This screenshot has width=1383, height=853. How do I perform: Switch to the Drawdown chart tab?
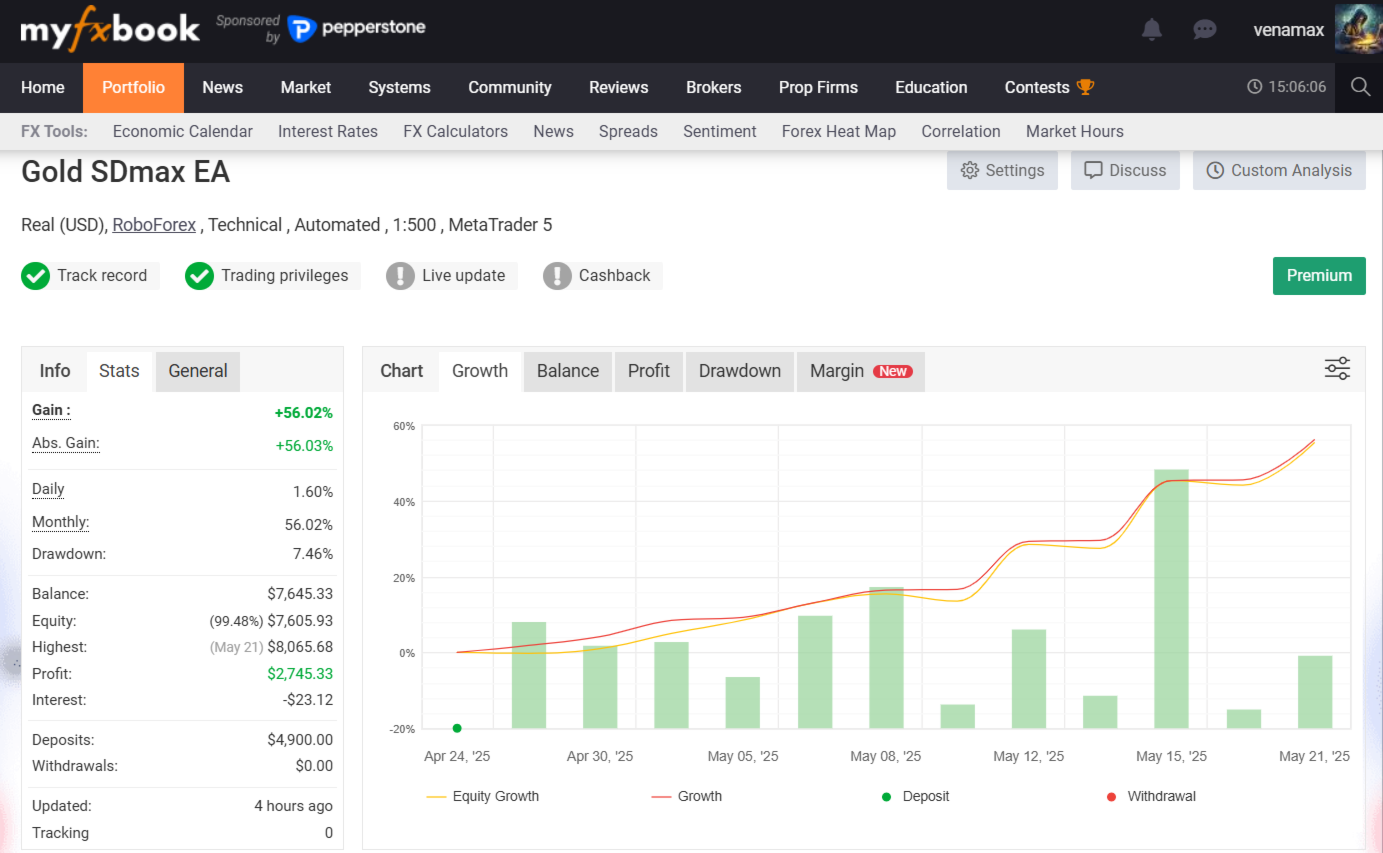(740, 371)
